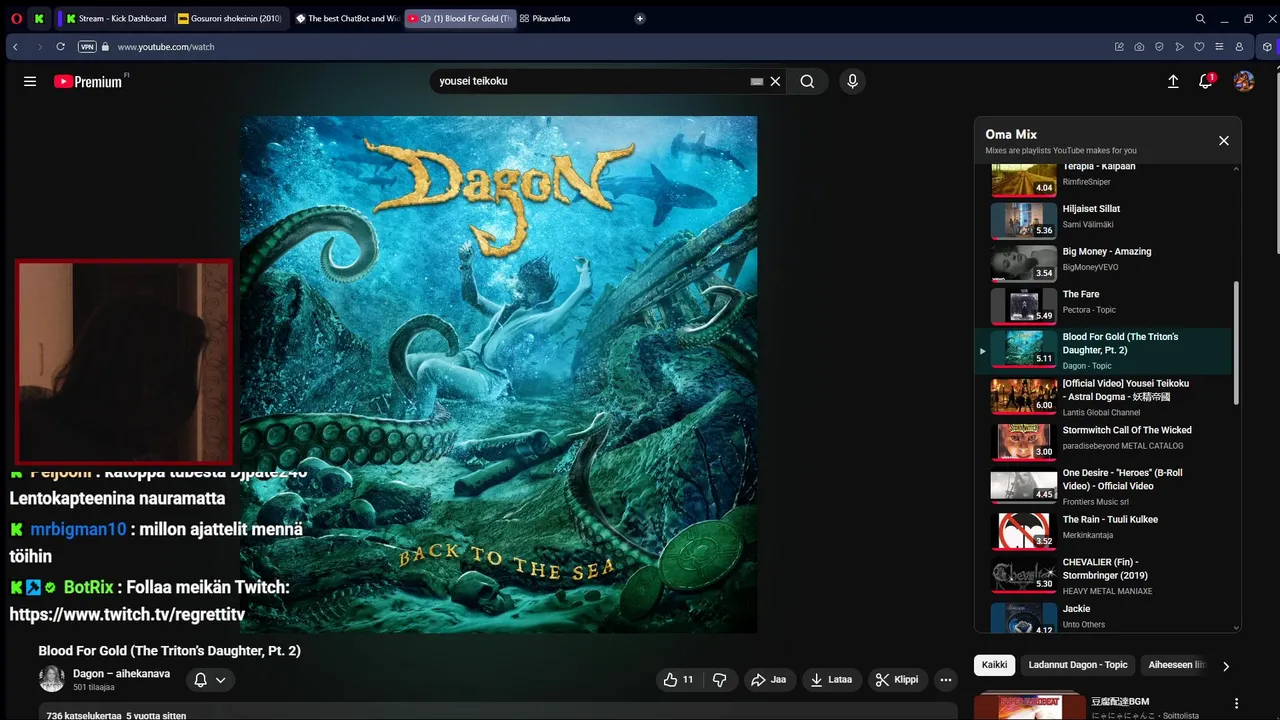Bookmark the page with heart icon

click(1199, 47)
